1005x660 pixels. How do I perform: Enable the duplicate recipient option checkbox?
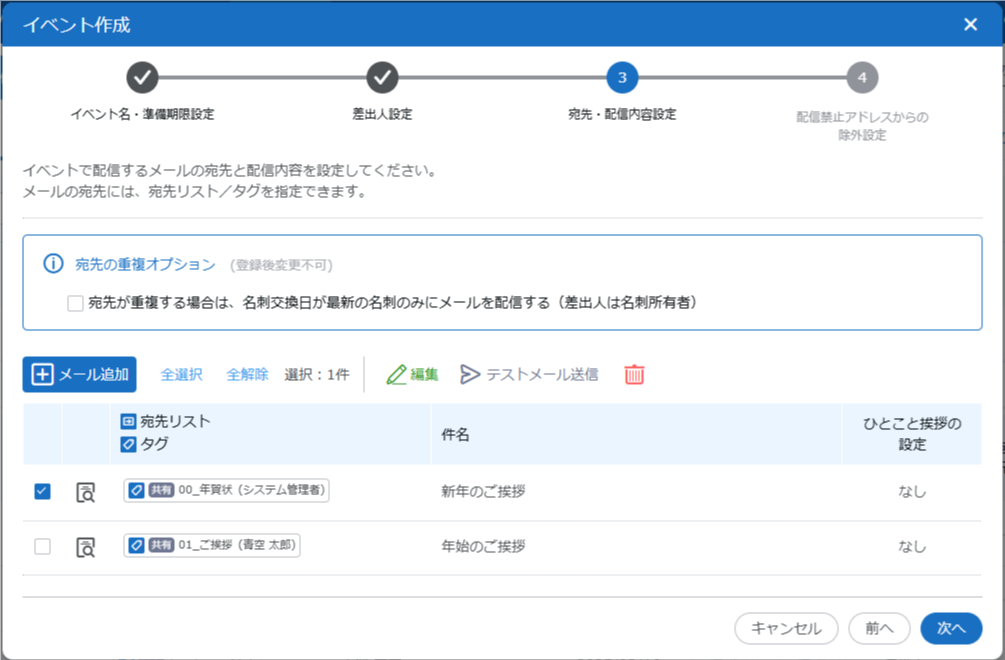click(75, 303)
